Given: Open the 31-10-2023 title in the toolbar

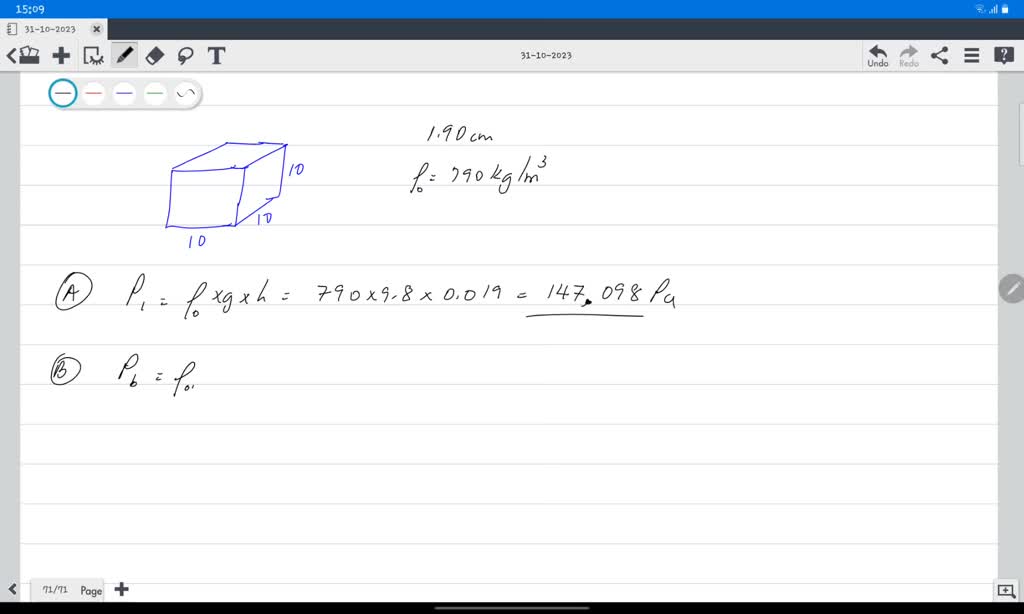Looking at the screenshot, I should [546, 55].
